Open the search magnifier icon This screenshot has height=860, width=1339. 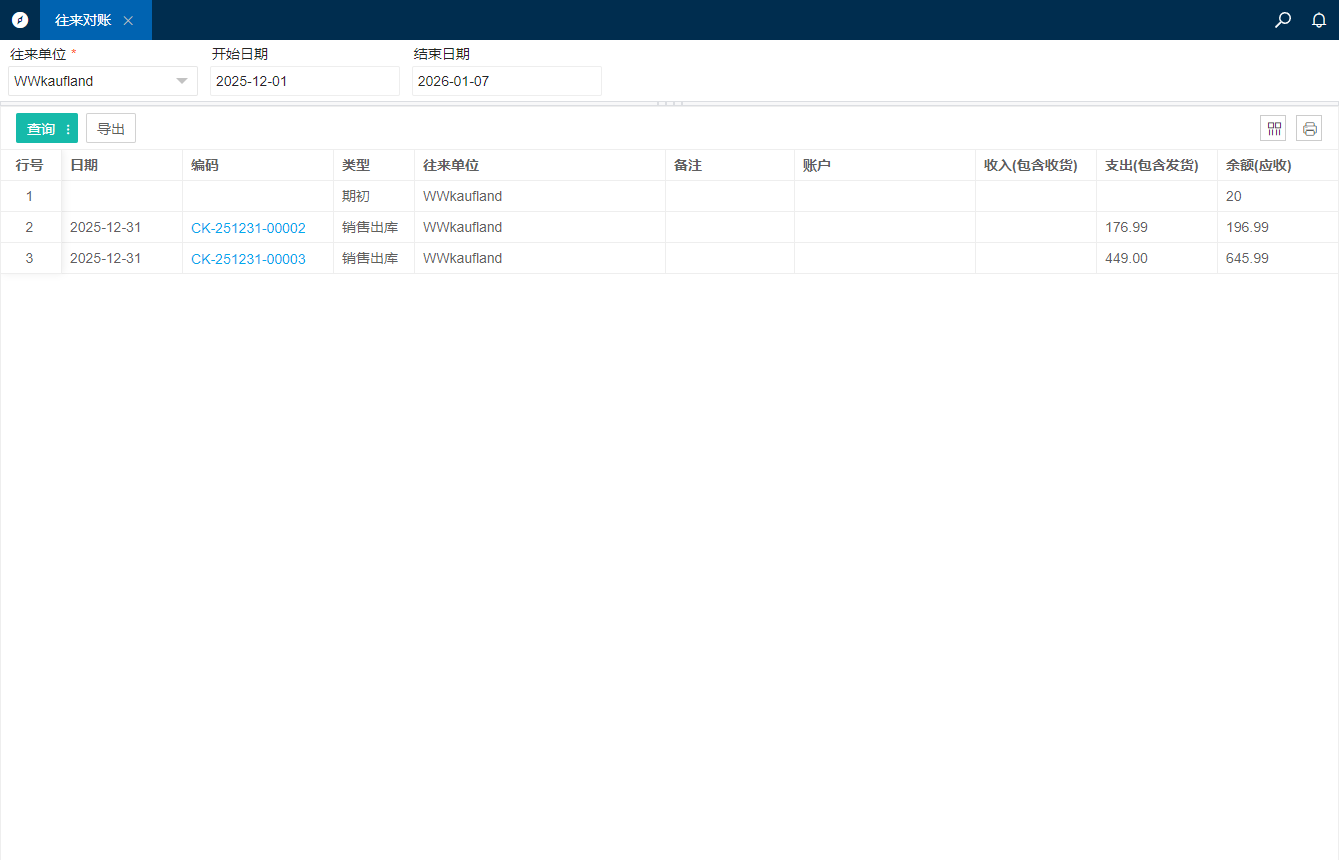tap(1283, 20)
